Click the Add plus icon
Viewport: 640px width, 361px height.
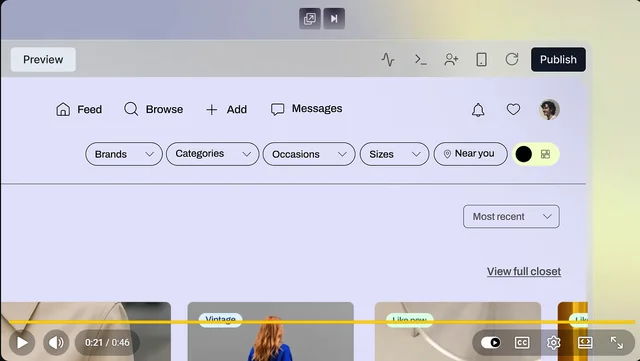click(211, 109)
